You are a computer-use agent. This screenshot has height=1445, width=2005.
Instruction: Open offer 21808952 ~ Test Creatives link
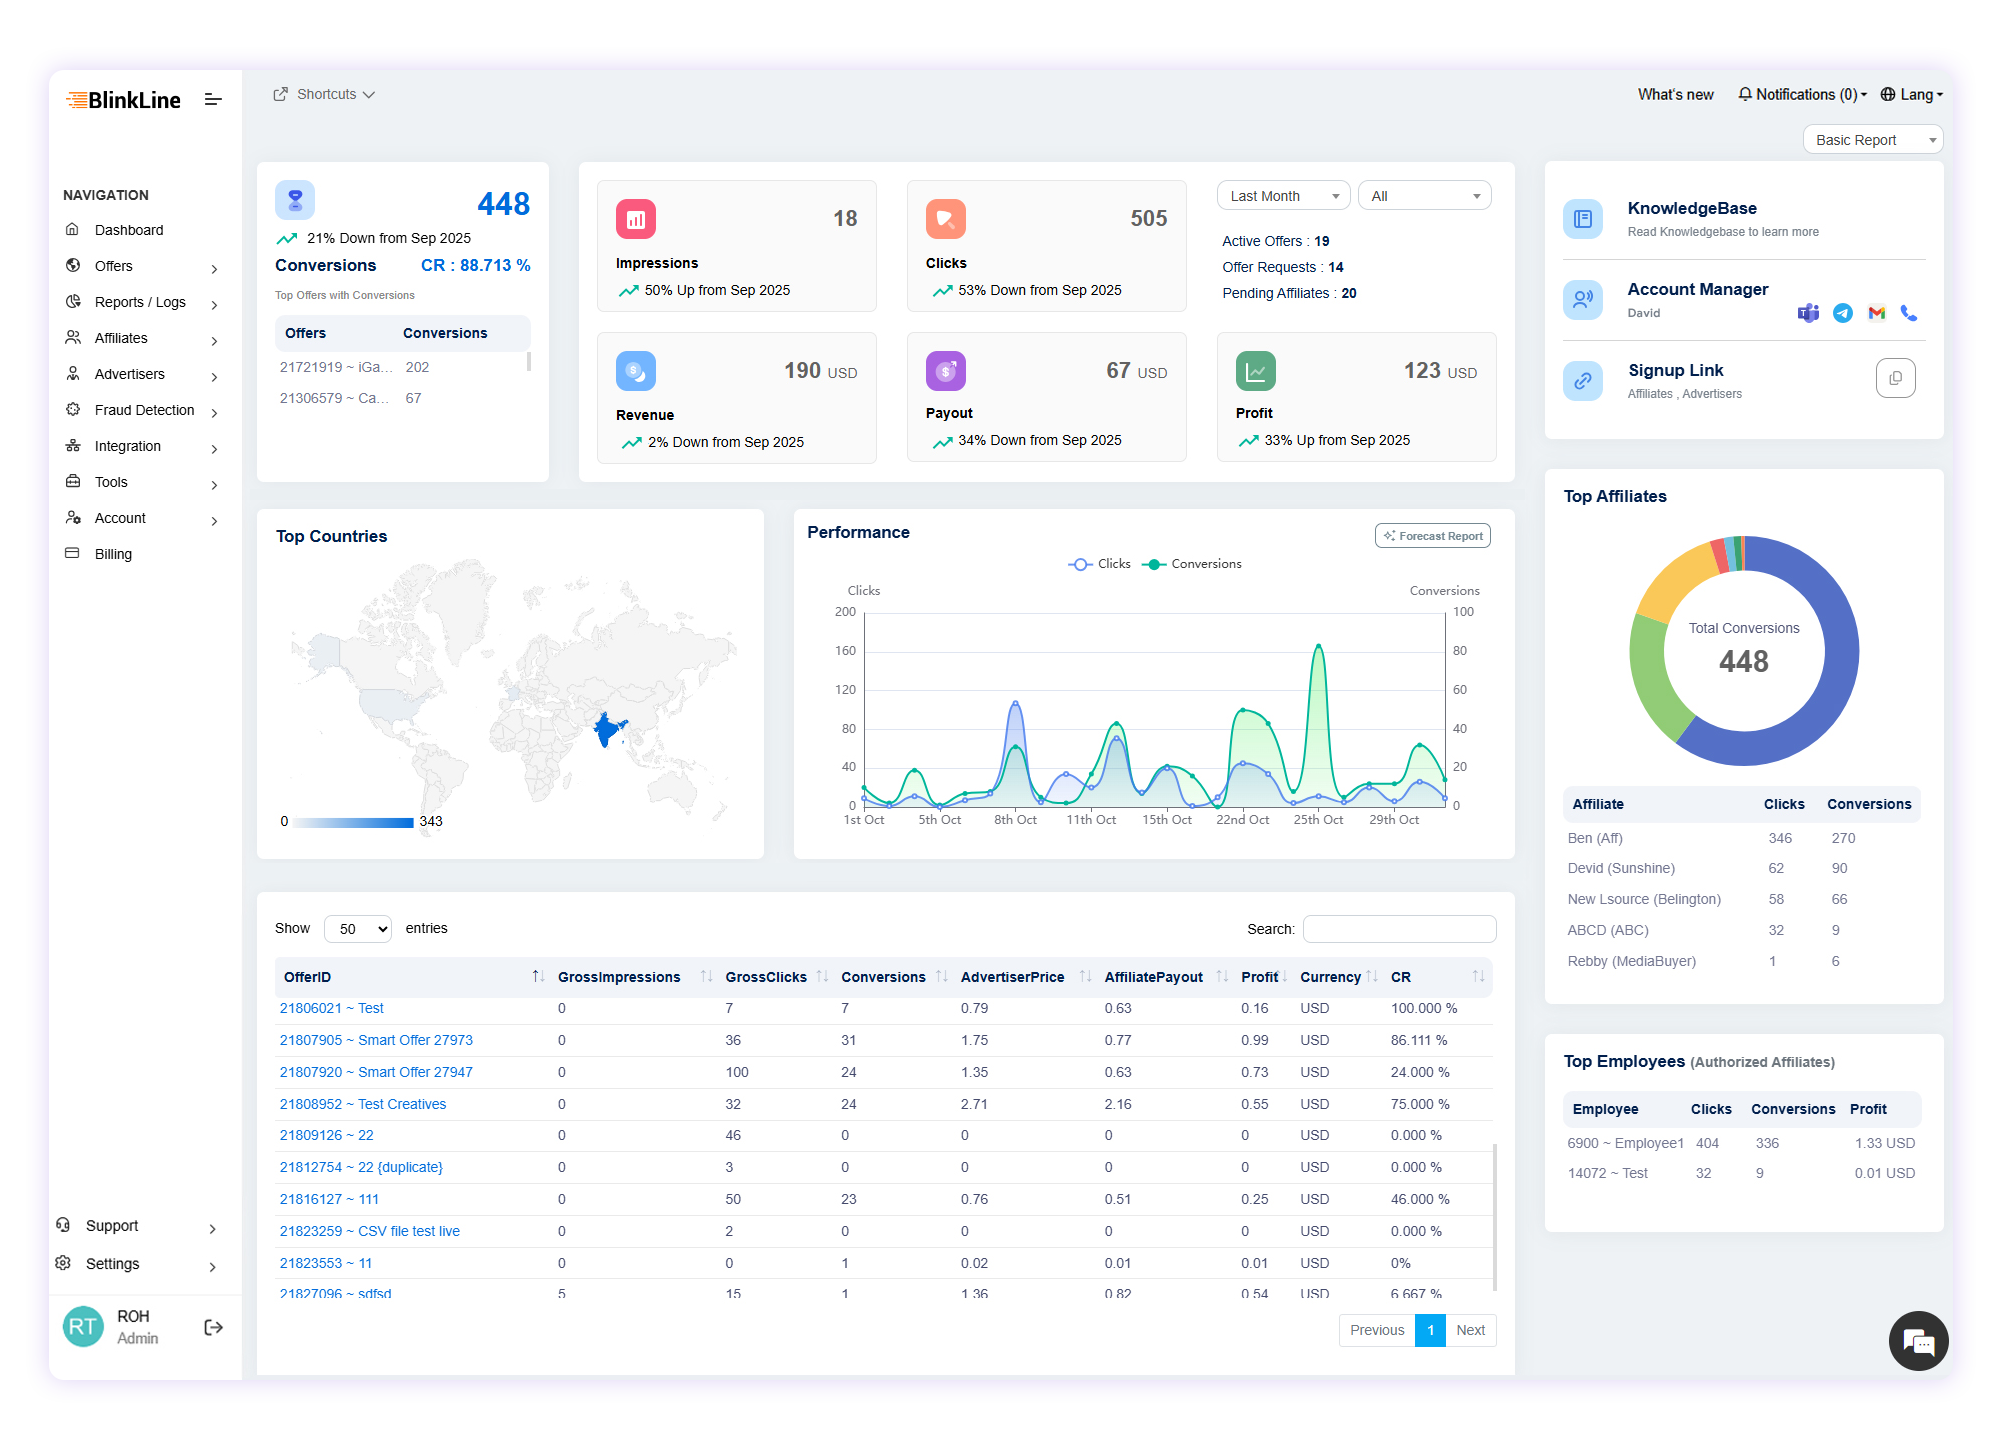362,1104
